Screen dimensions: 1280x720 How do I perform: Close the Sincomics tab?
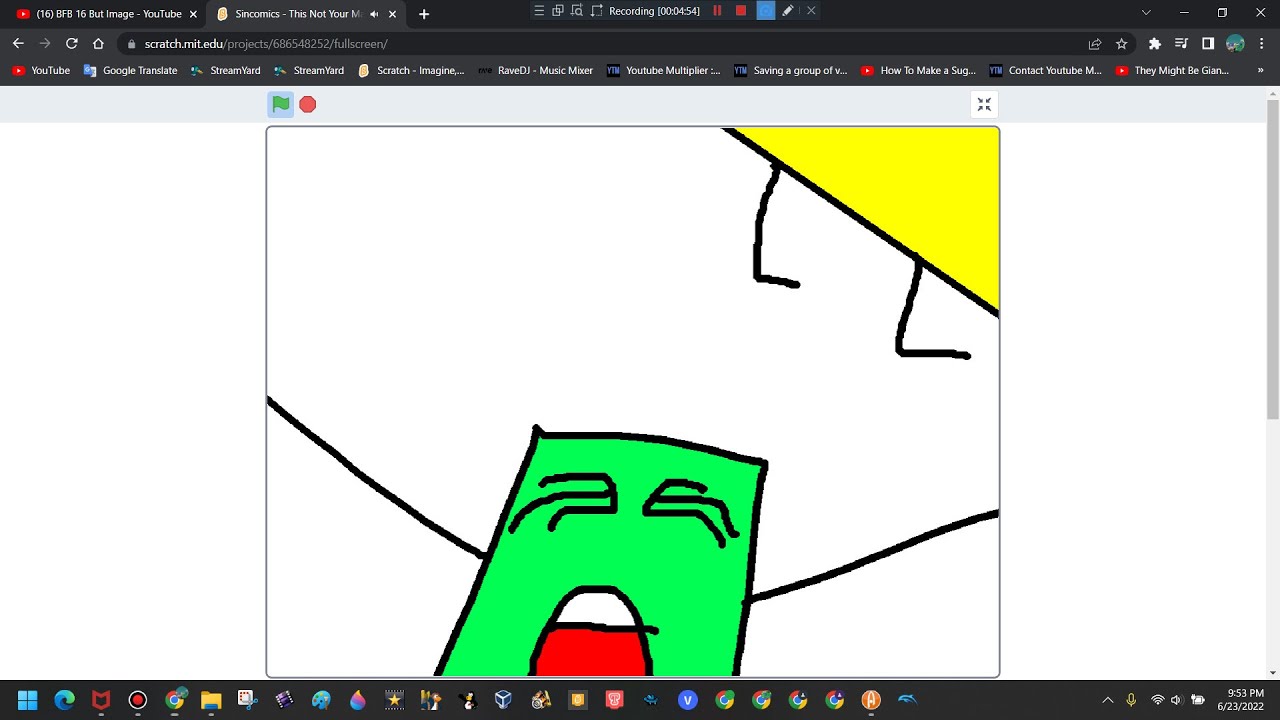pyautogui.click(x=392, y=14)
